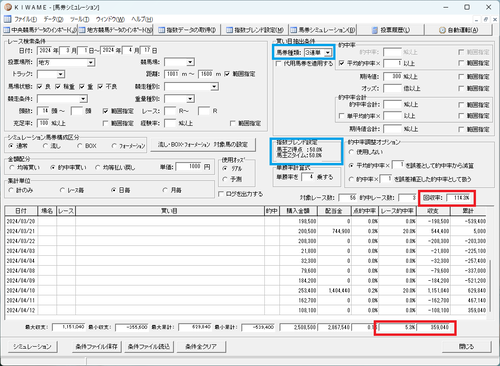Image resolution: width=500 pixels, height=366 pixels.
Task: Select the BOX radio button
Action: point(79,146)
